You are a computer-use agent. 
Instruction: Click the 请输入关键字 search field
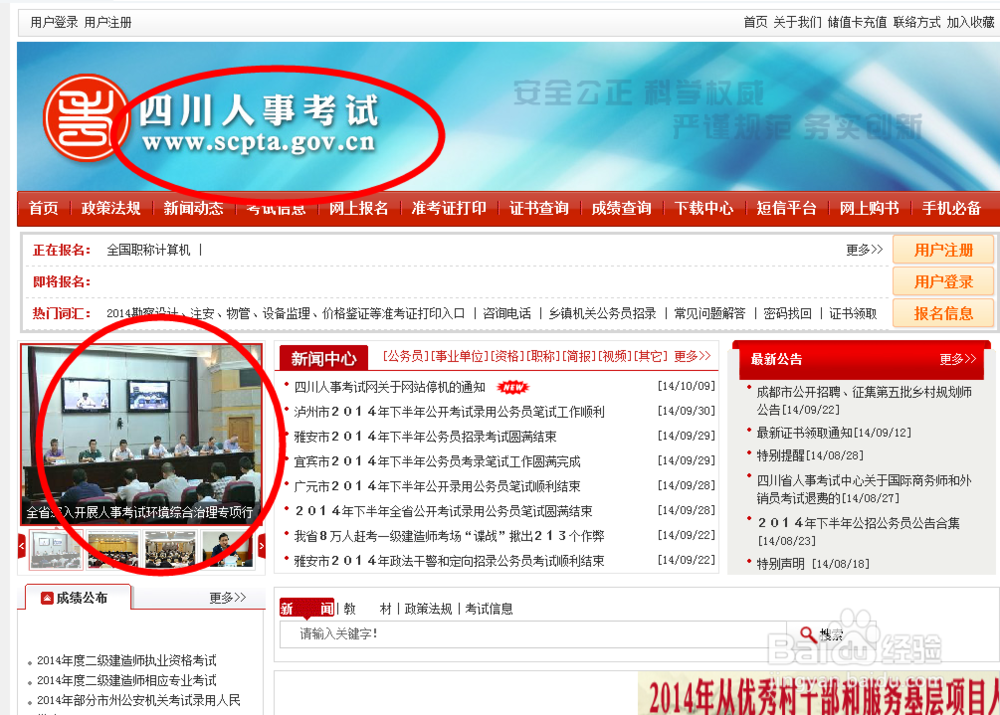tap(533, 634)
